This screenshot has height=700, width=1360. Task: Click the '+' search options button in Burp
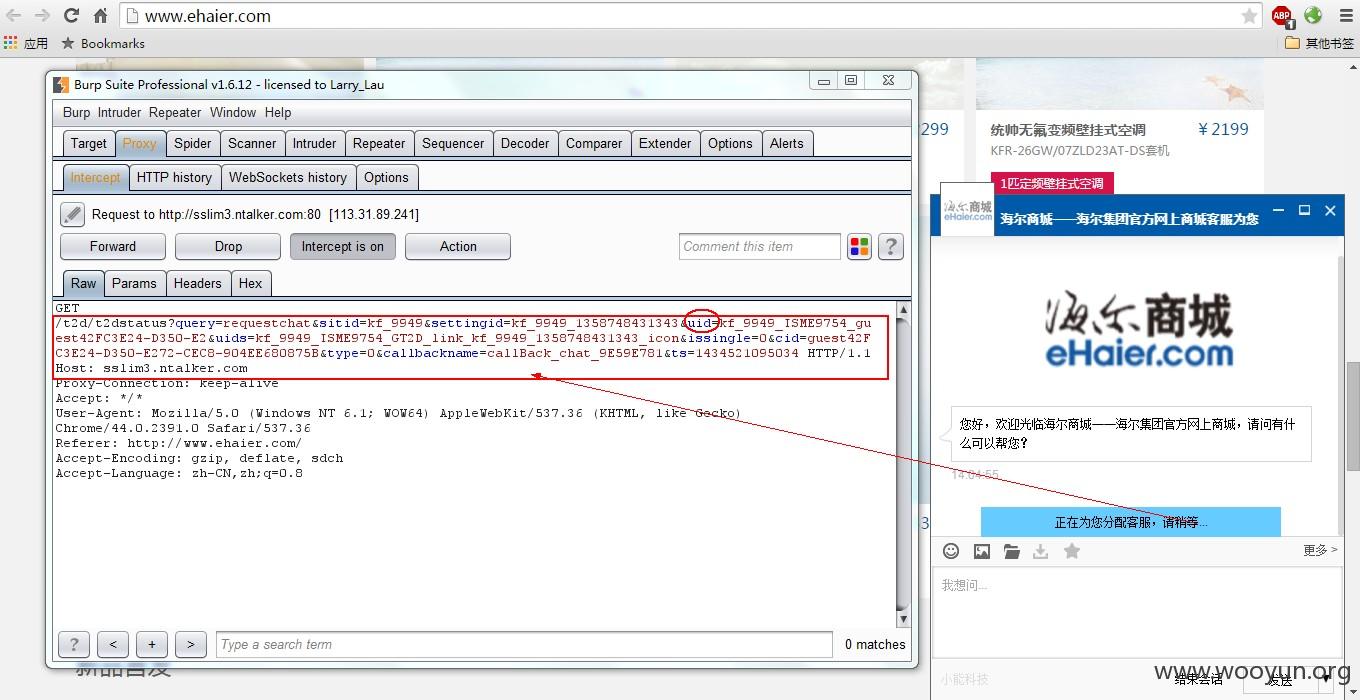(x=152, y=645)
